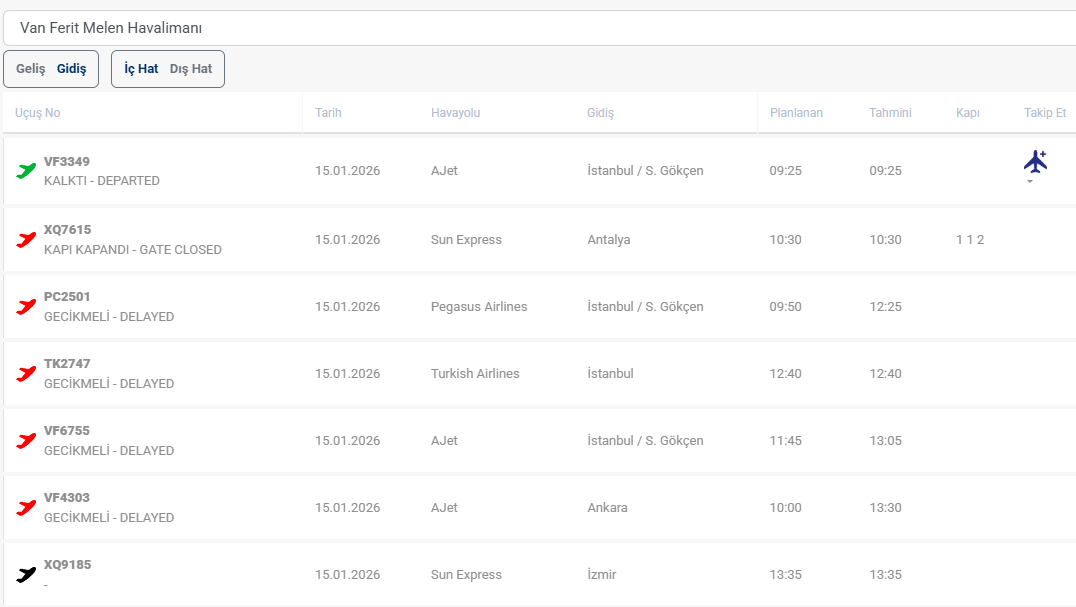The image size is (1076, 607).
Task: Sort by Uçuş No column header
Action: click(x=38, y=113)
